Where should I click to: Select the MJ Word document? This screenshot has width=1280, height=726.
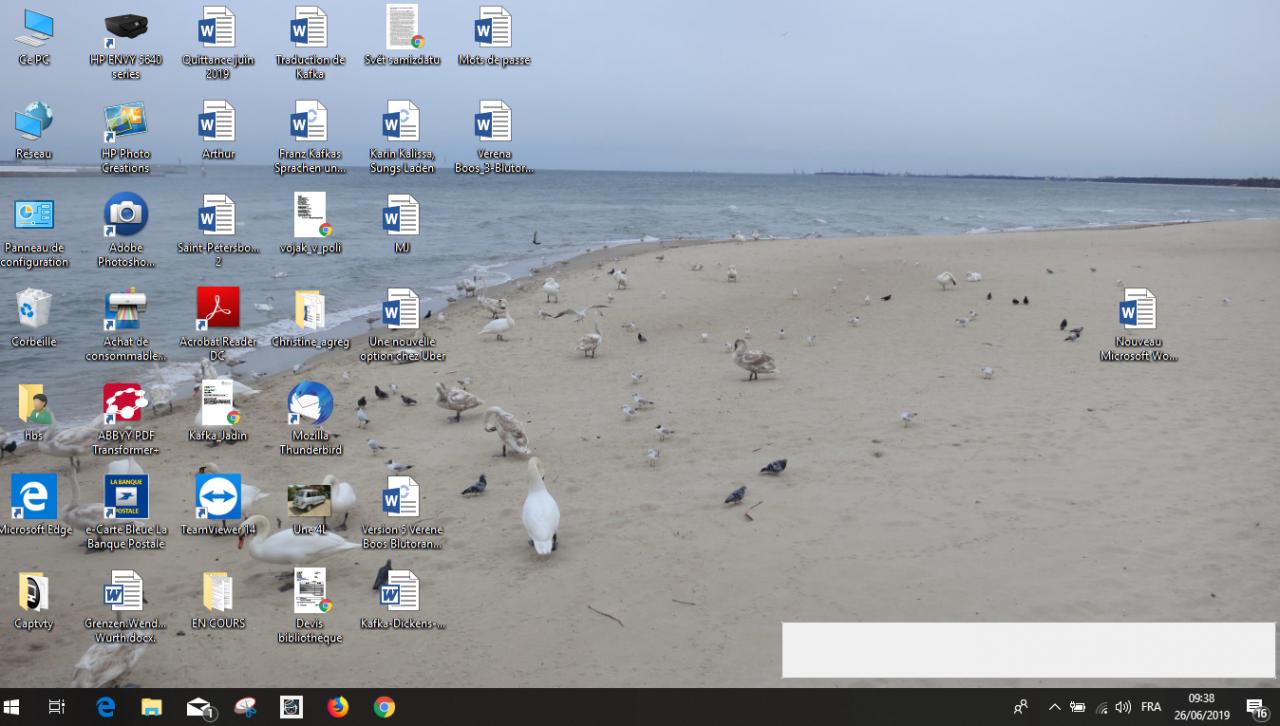(402, 225)
